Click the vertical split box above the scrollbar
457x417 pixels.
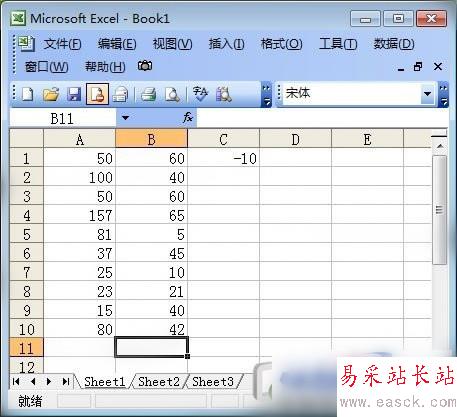(x=439, y=136)
